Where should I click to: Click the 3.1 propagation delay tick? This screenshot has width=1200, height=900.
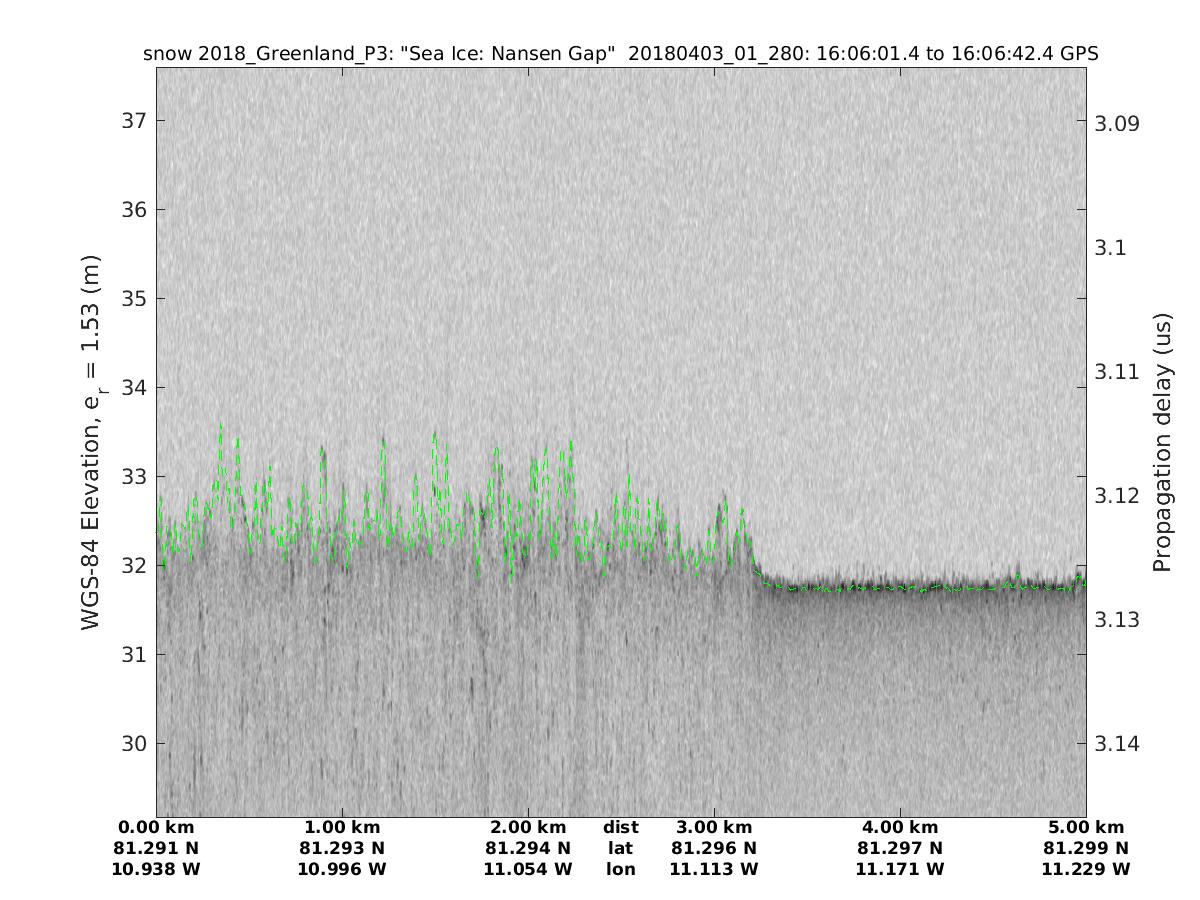pyautogui.click(x=1112, y=248)
